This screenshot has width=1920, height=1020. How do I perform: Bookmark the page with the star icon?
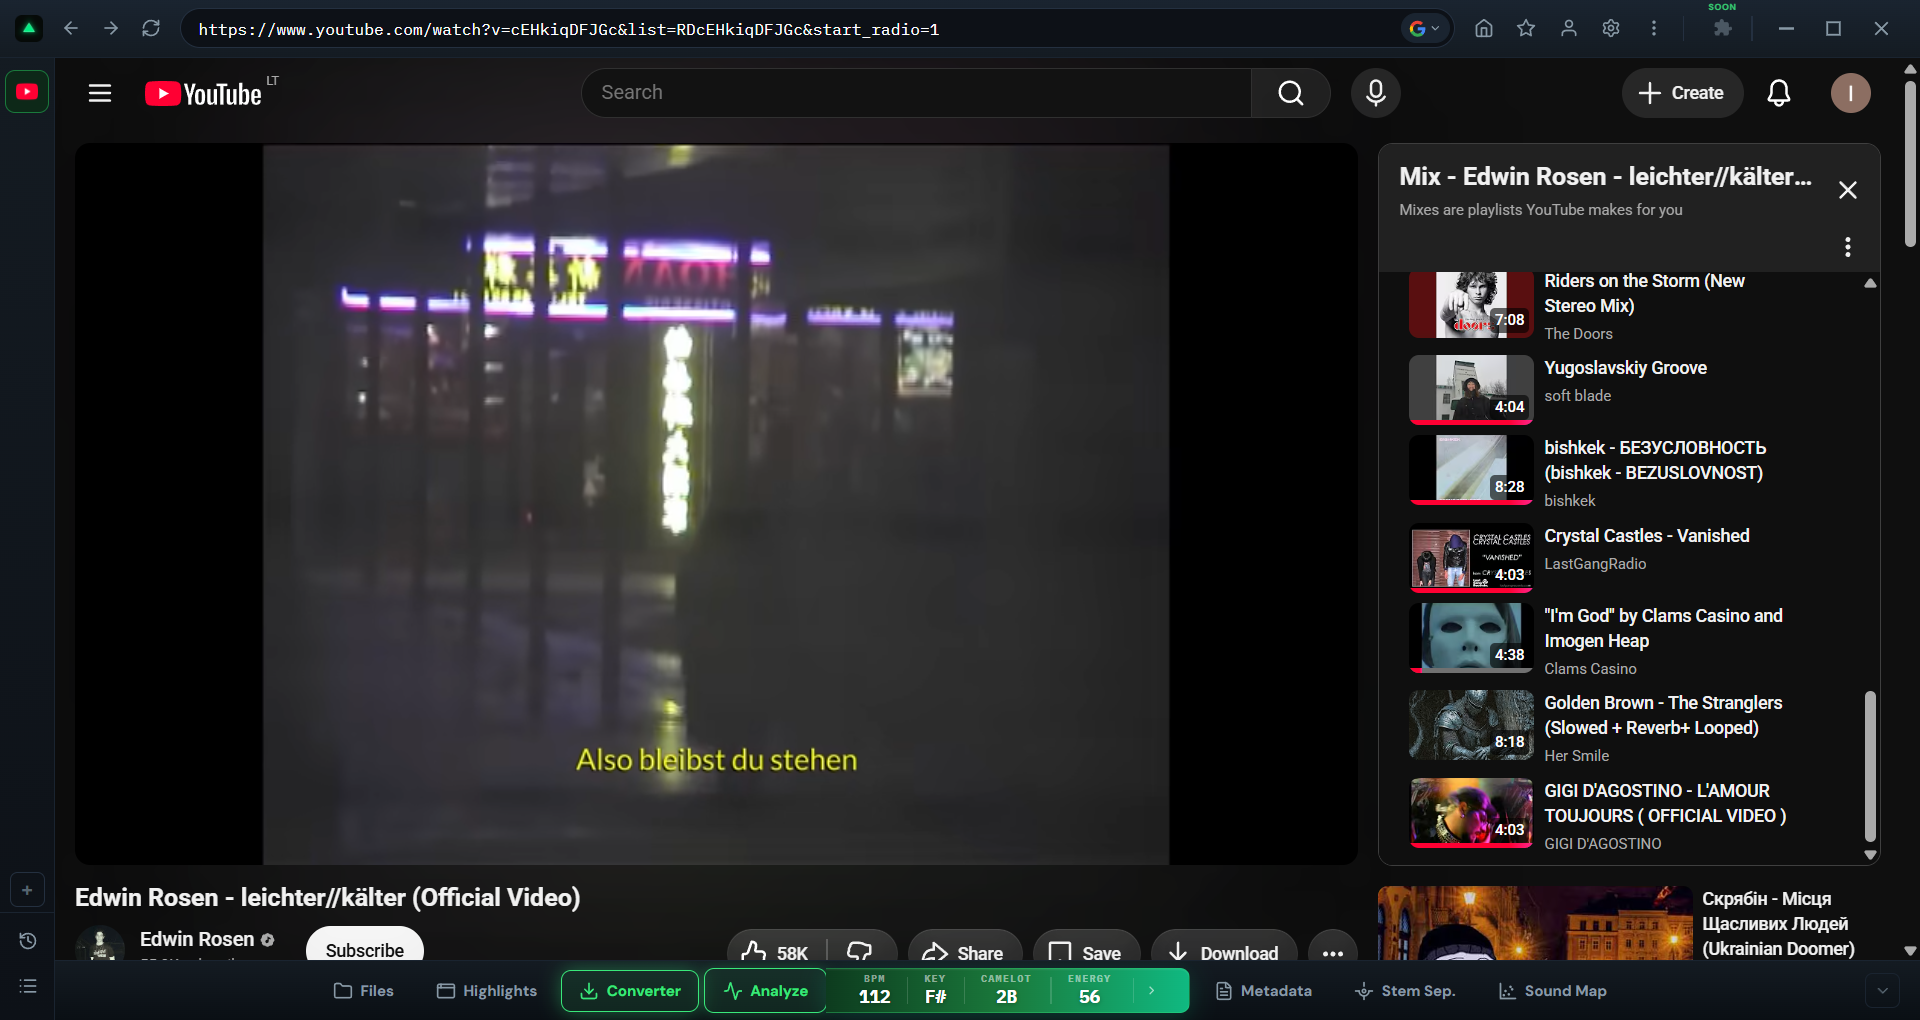(x=1526, y=28)
